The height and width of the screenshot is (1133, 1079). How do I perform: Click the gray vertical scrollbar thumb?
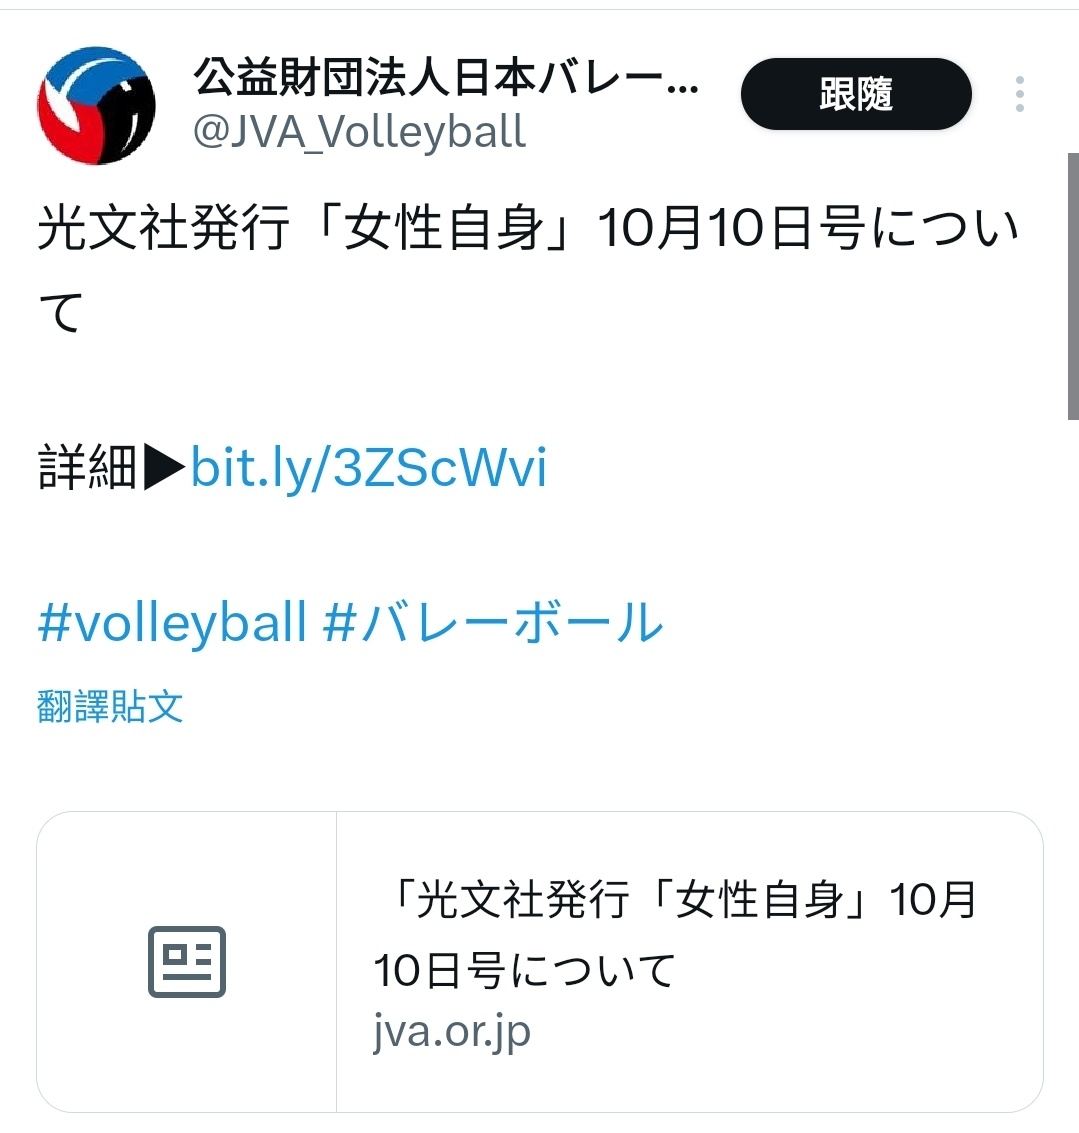1073,286
